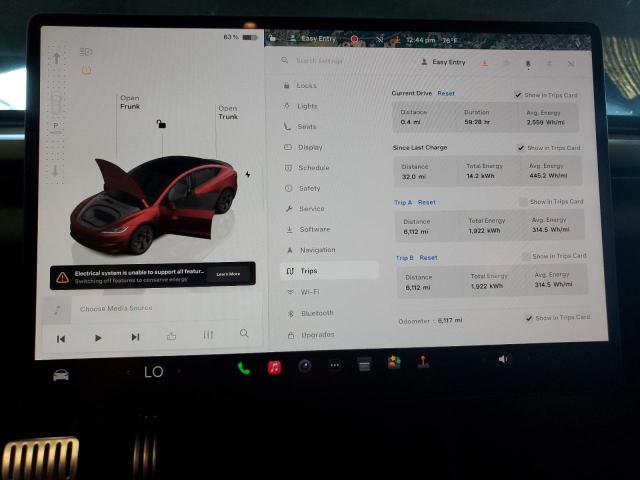This screenshot has height=480, width=640.
Task: Tap the notifications bell icon in settings header
Action: click(528, 64)
